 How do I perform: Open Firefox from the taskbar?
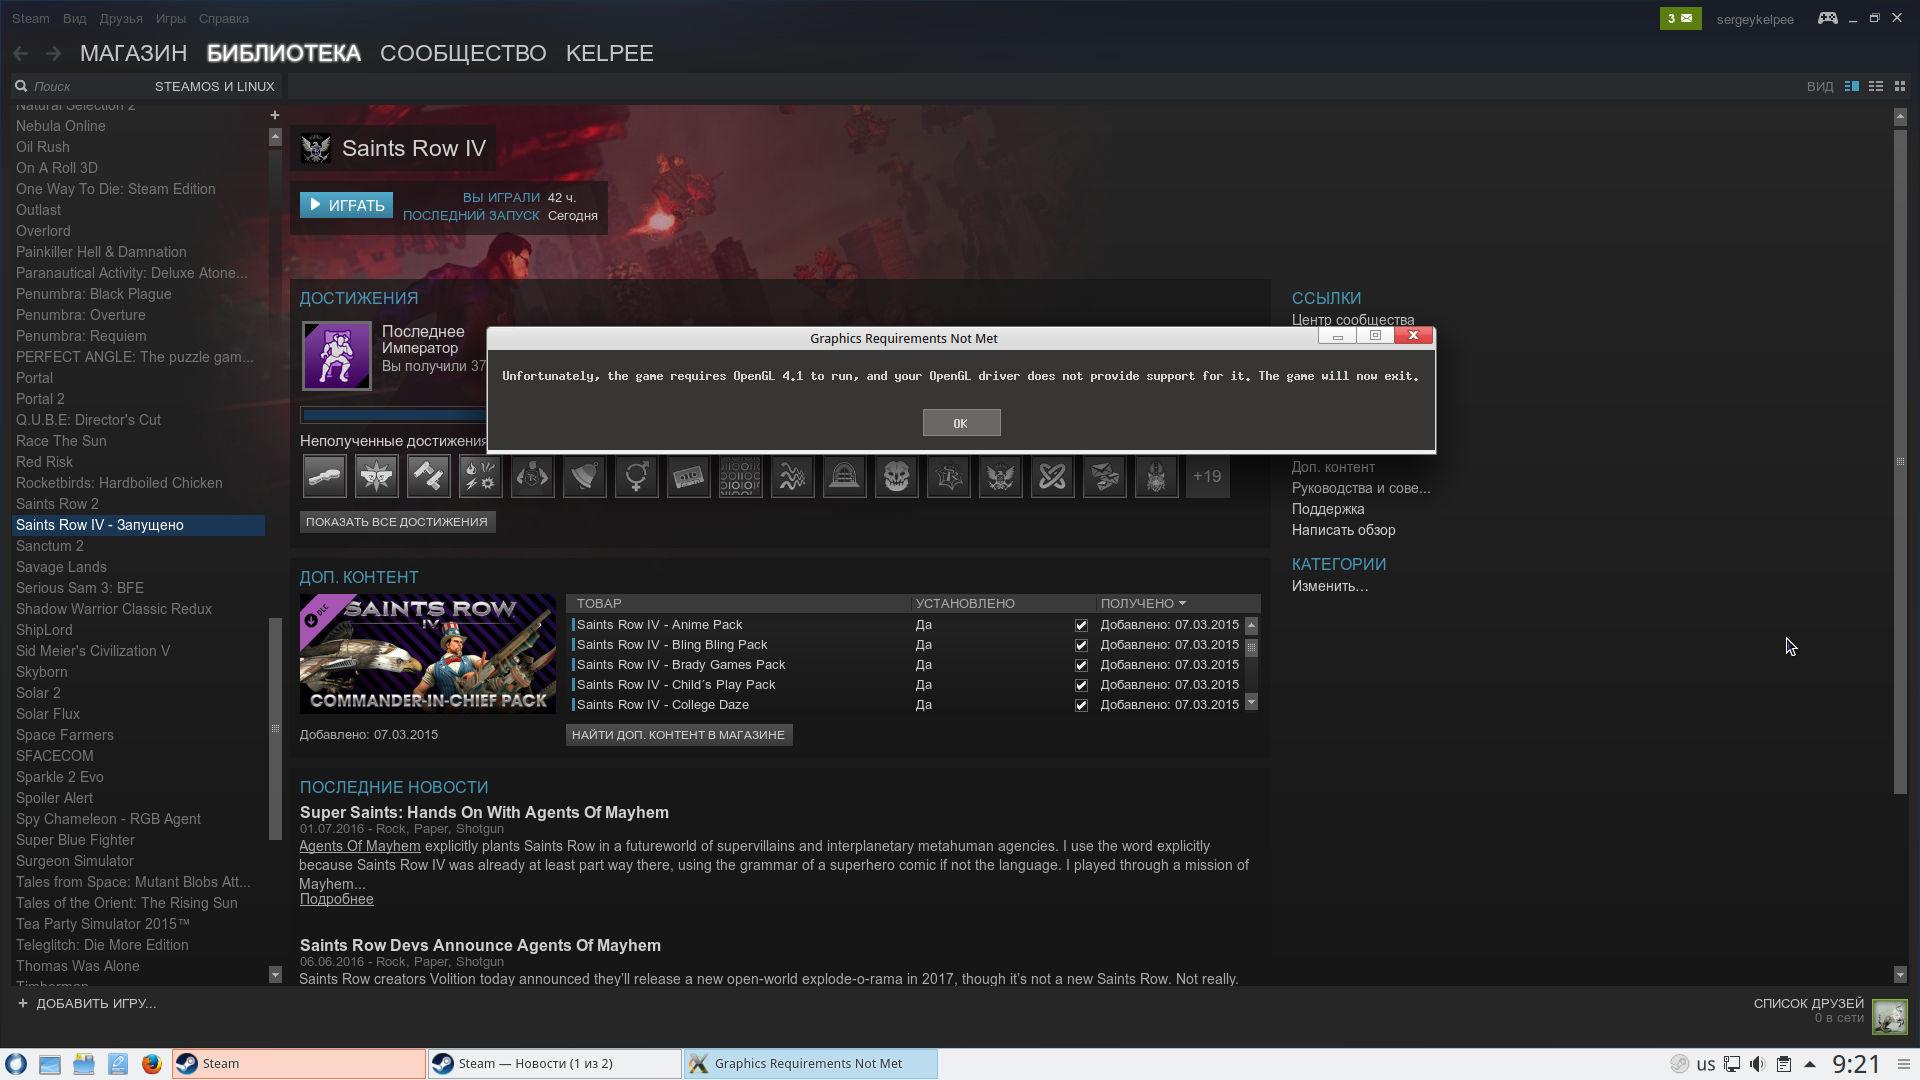click(151, 1064)
